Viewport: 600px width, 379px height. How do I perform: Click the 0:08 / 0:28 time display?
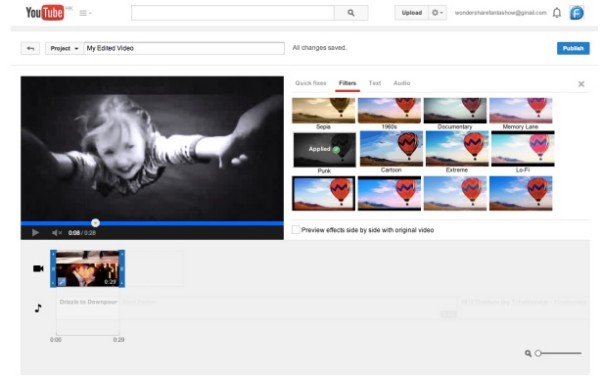click(82, 233)
